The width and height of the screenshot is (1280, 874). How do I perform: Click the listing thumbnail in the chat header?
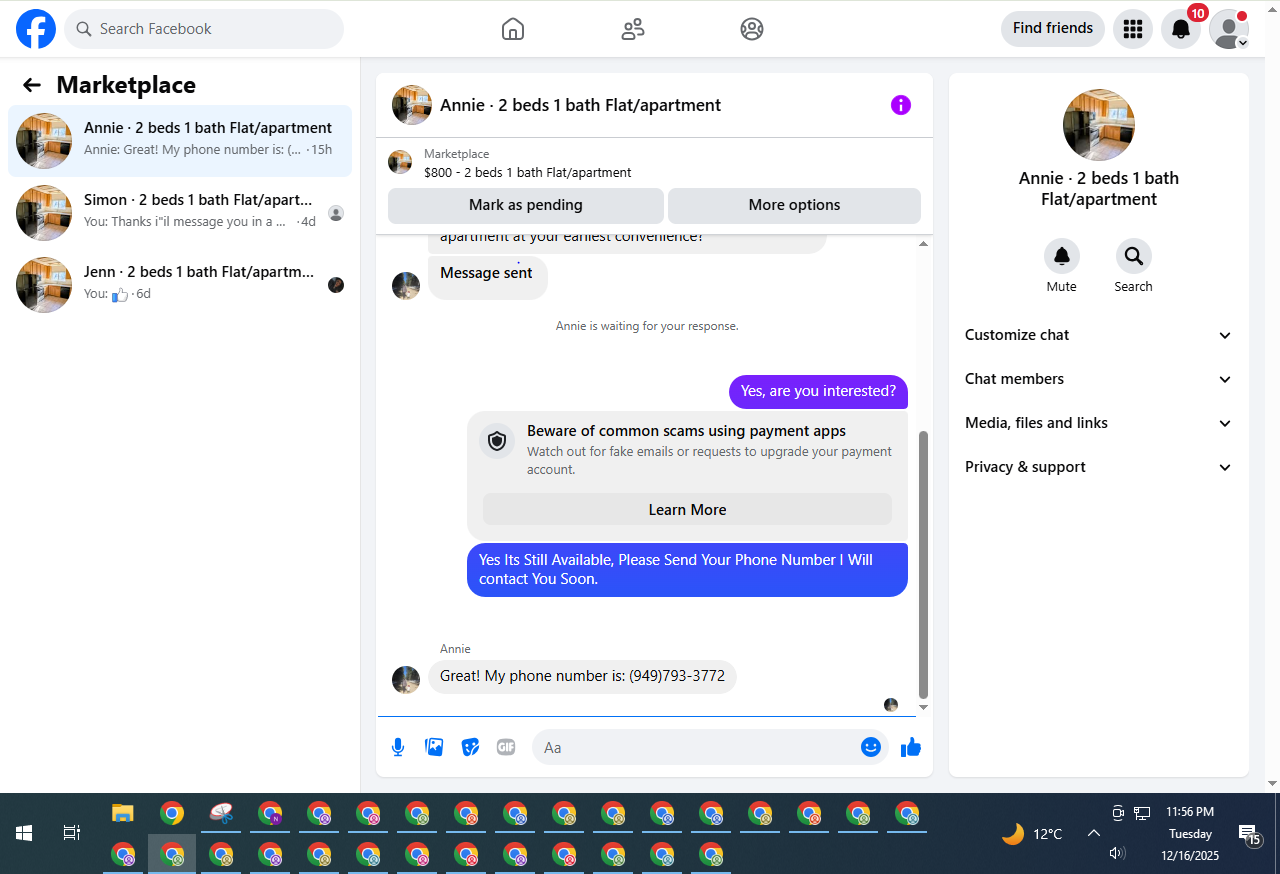coord(412,105)
